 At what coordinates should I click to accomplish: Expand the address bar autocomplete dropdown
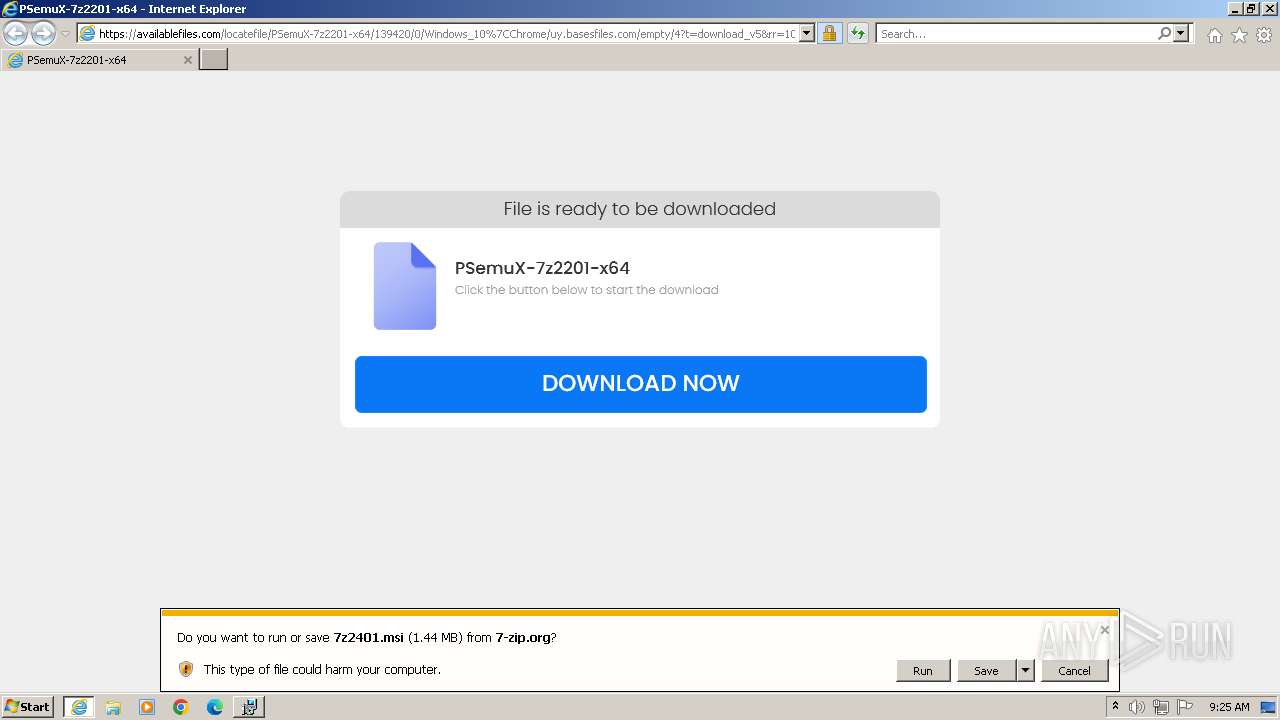click(x=808, y=34)
